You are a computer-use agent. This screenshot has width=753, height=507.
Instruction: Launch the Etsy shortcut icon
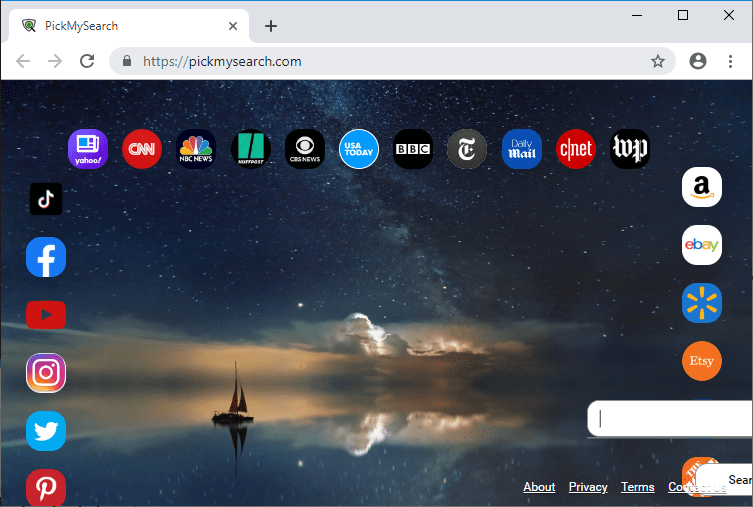[702, 361]
